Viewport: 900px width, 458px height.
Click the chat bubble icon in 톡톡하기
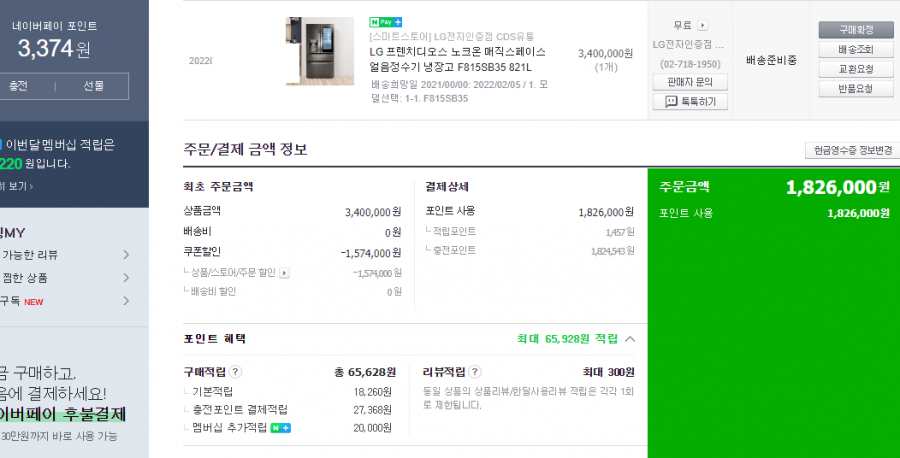[671, 102]
